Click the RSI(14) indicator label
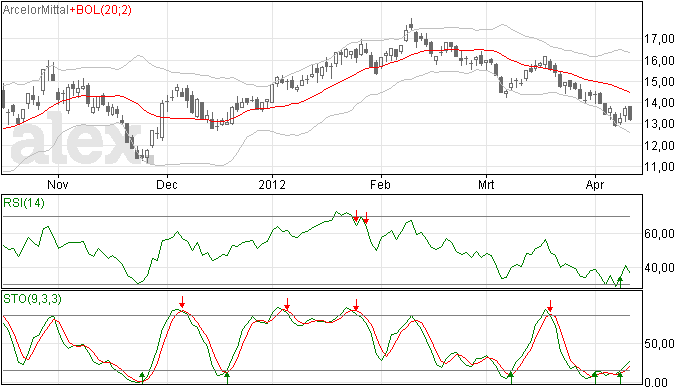690x387 pixels. point(24,203)
